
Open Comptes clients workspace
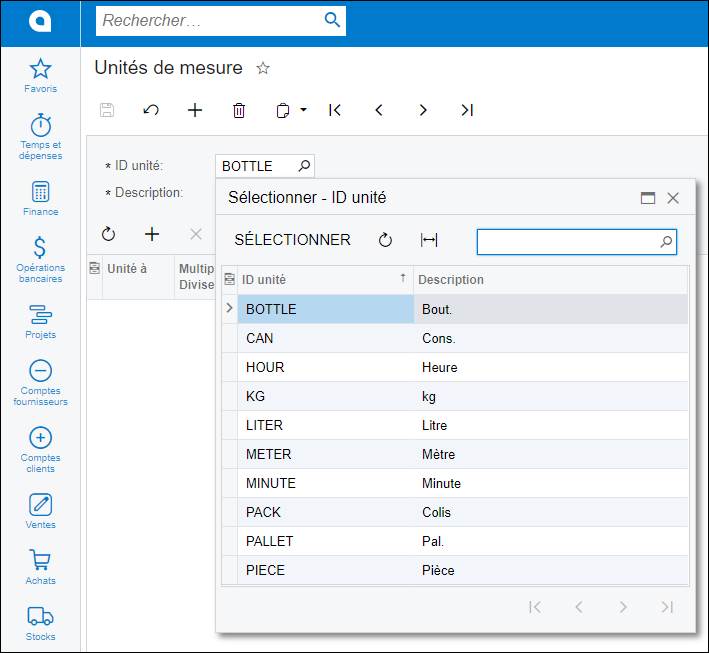40,450
